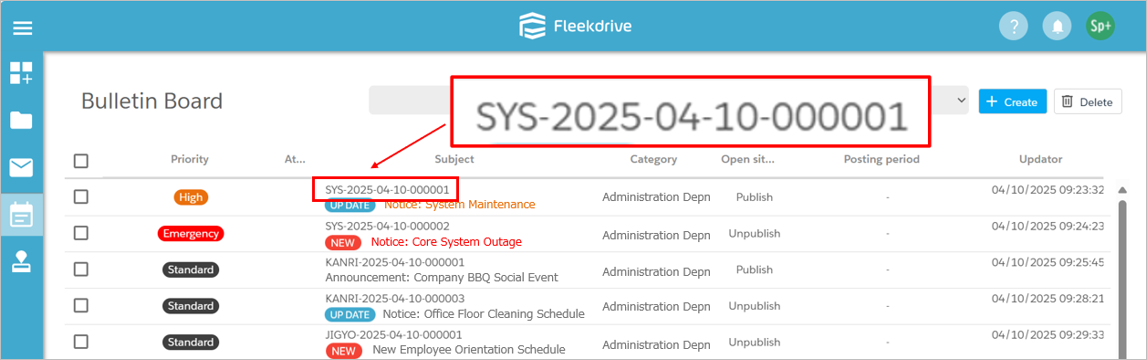Open the dropdown arrow beside Create
Viewport: 1147px width, 360px height.
tap(961, 101)
